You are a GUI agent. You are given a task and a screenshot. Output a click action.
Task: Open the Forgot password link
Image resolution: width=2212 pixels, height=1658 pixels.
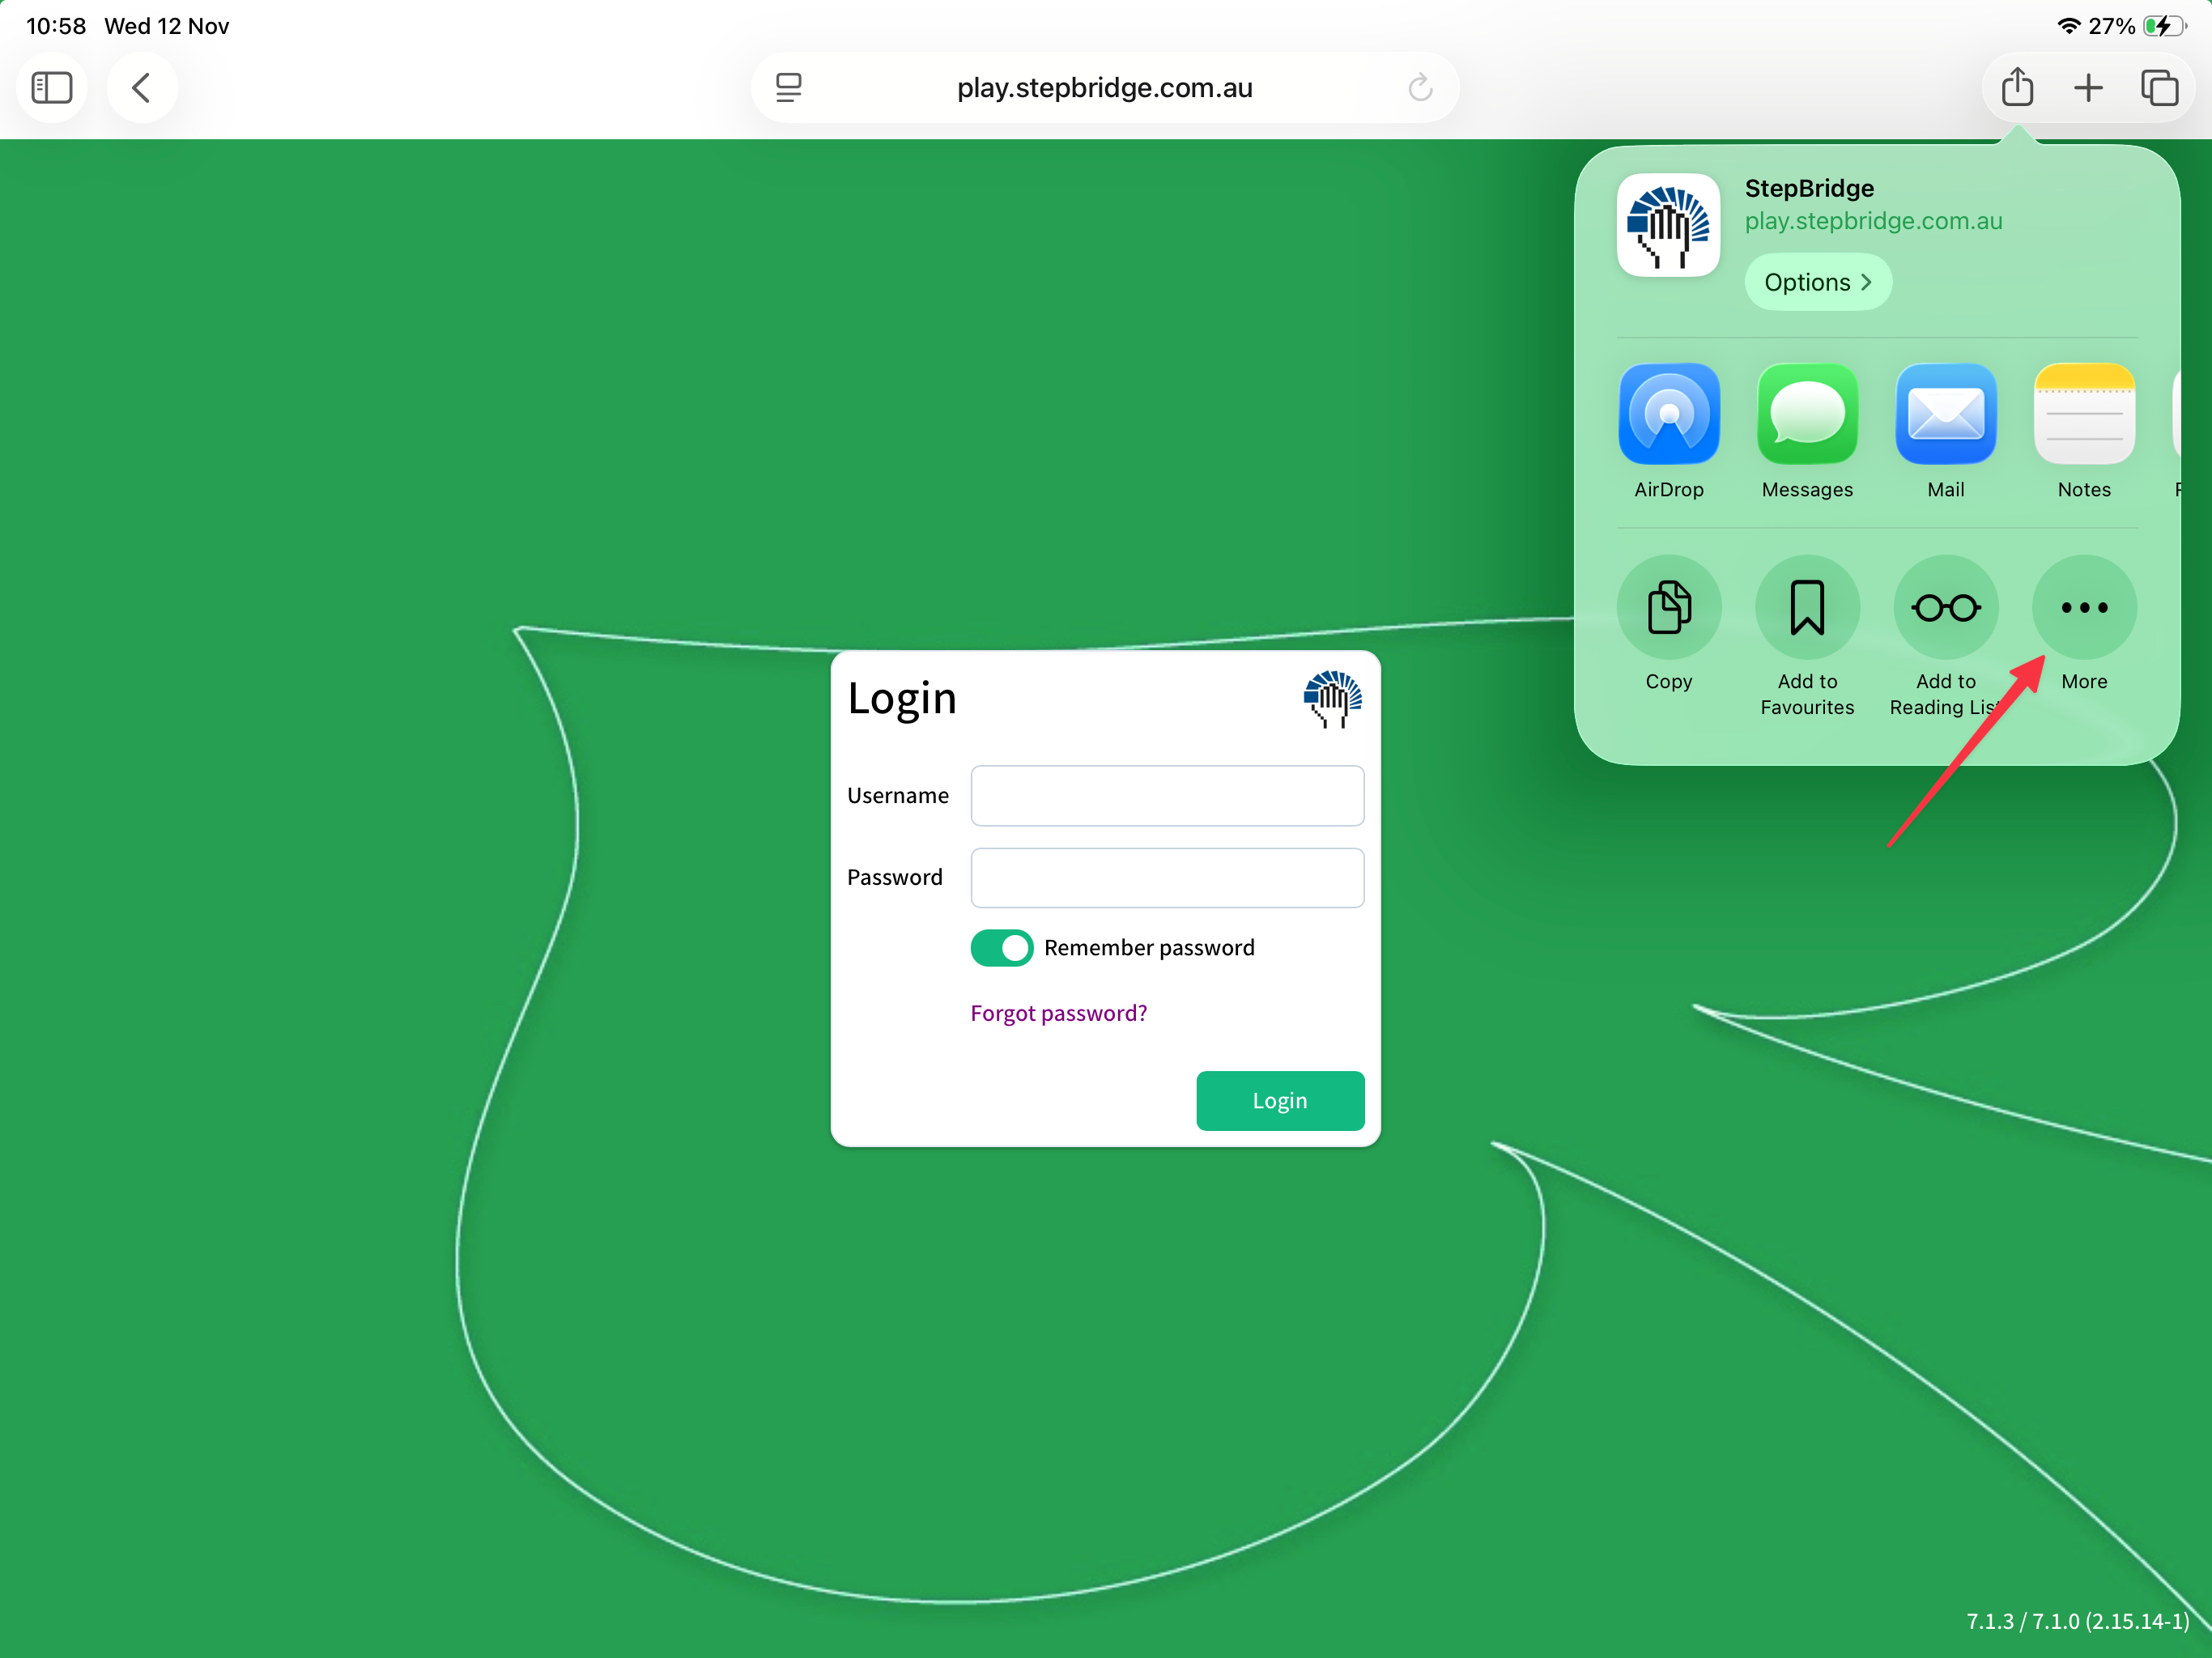[x=1058, y=1012]
